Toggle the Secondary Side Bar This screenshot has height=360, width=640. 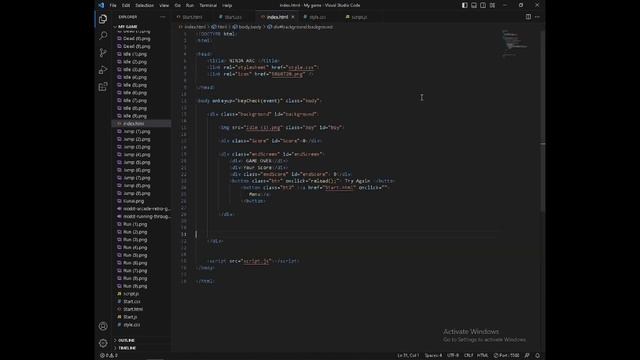[483, 5]
